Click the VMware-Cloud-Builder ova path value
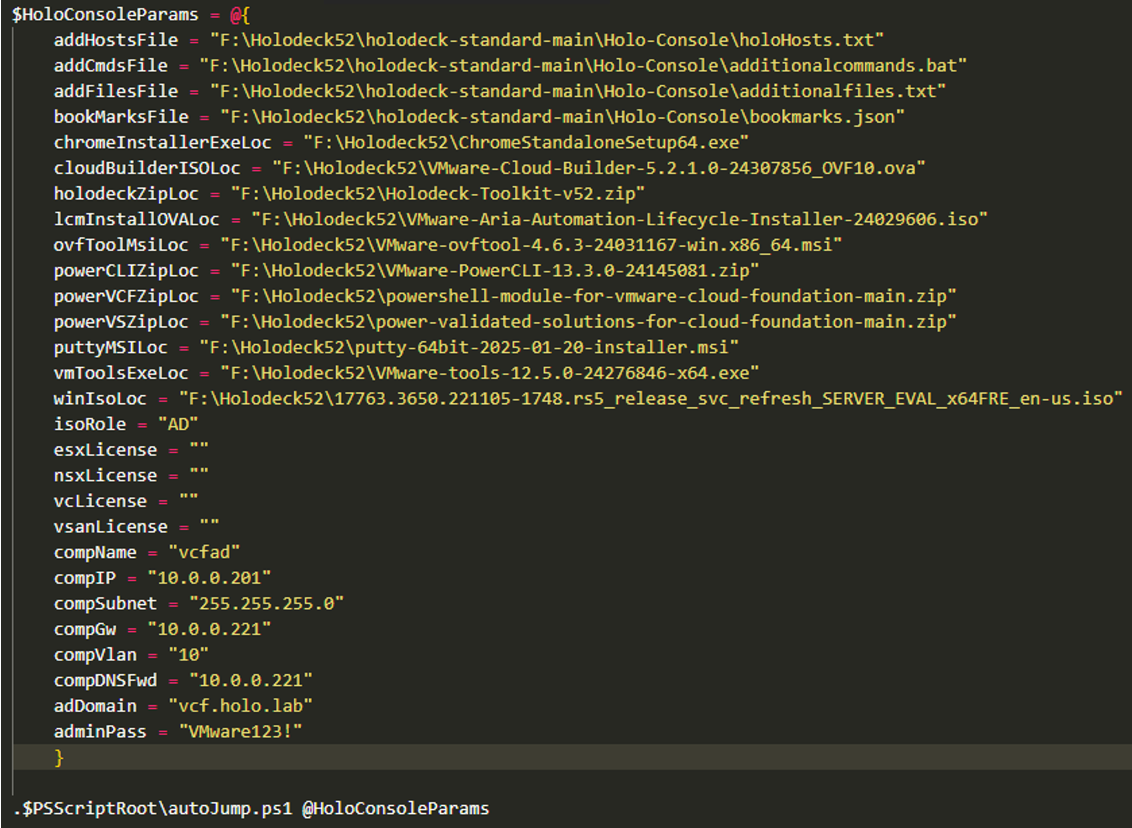Screen dimensions: 1132x828 click(x=598, y=168)
